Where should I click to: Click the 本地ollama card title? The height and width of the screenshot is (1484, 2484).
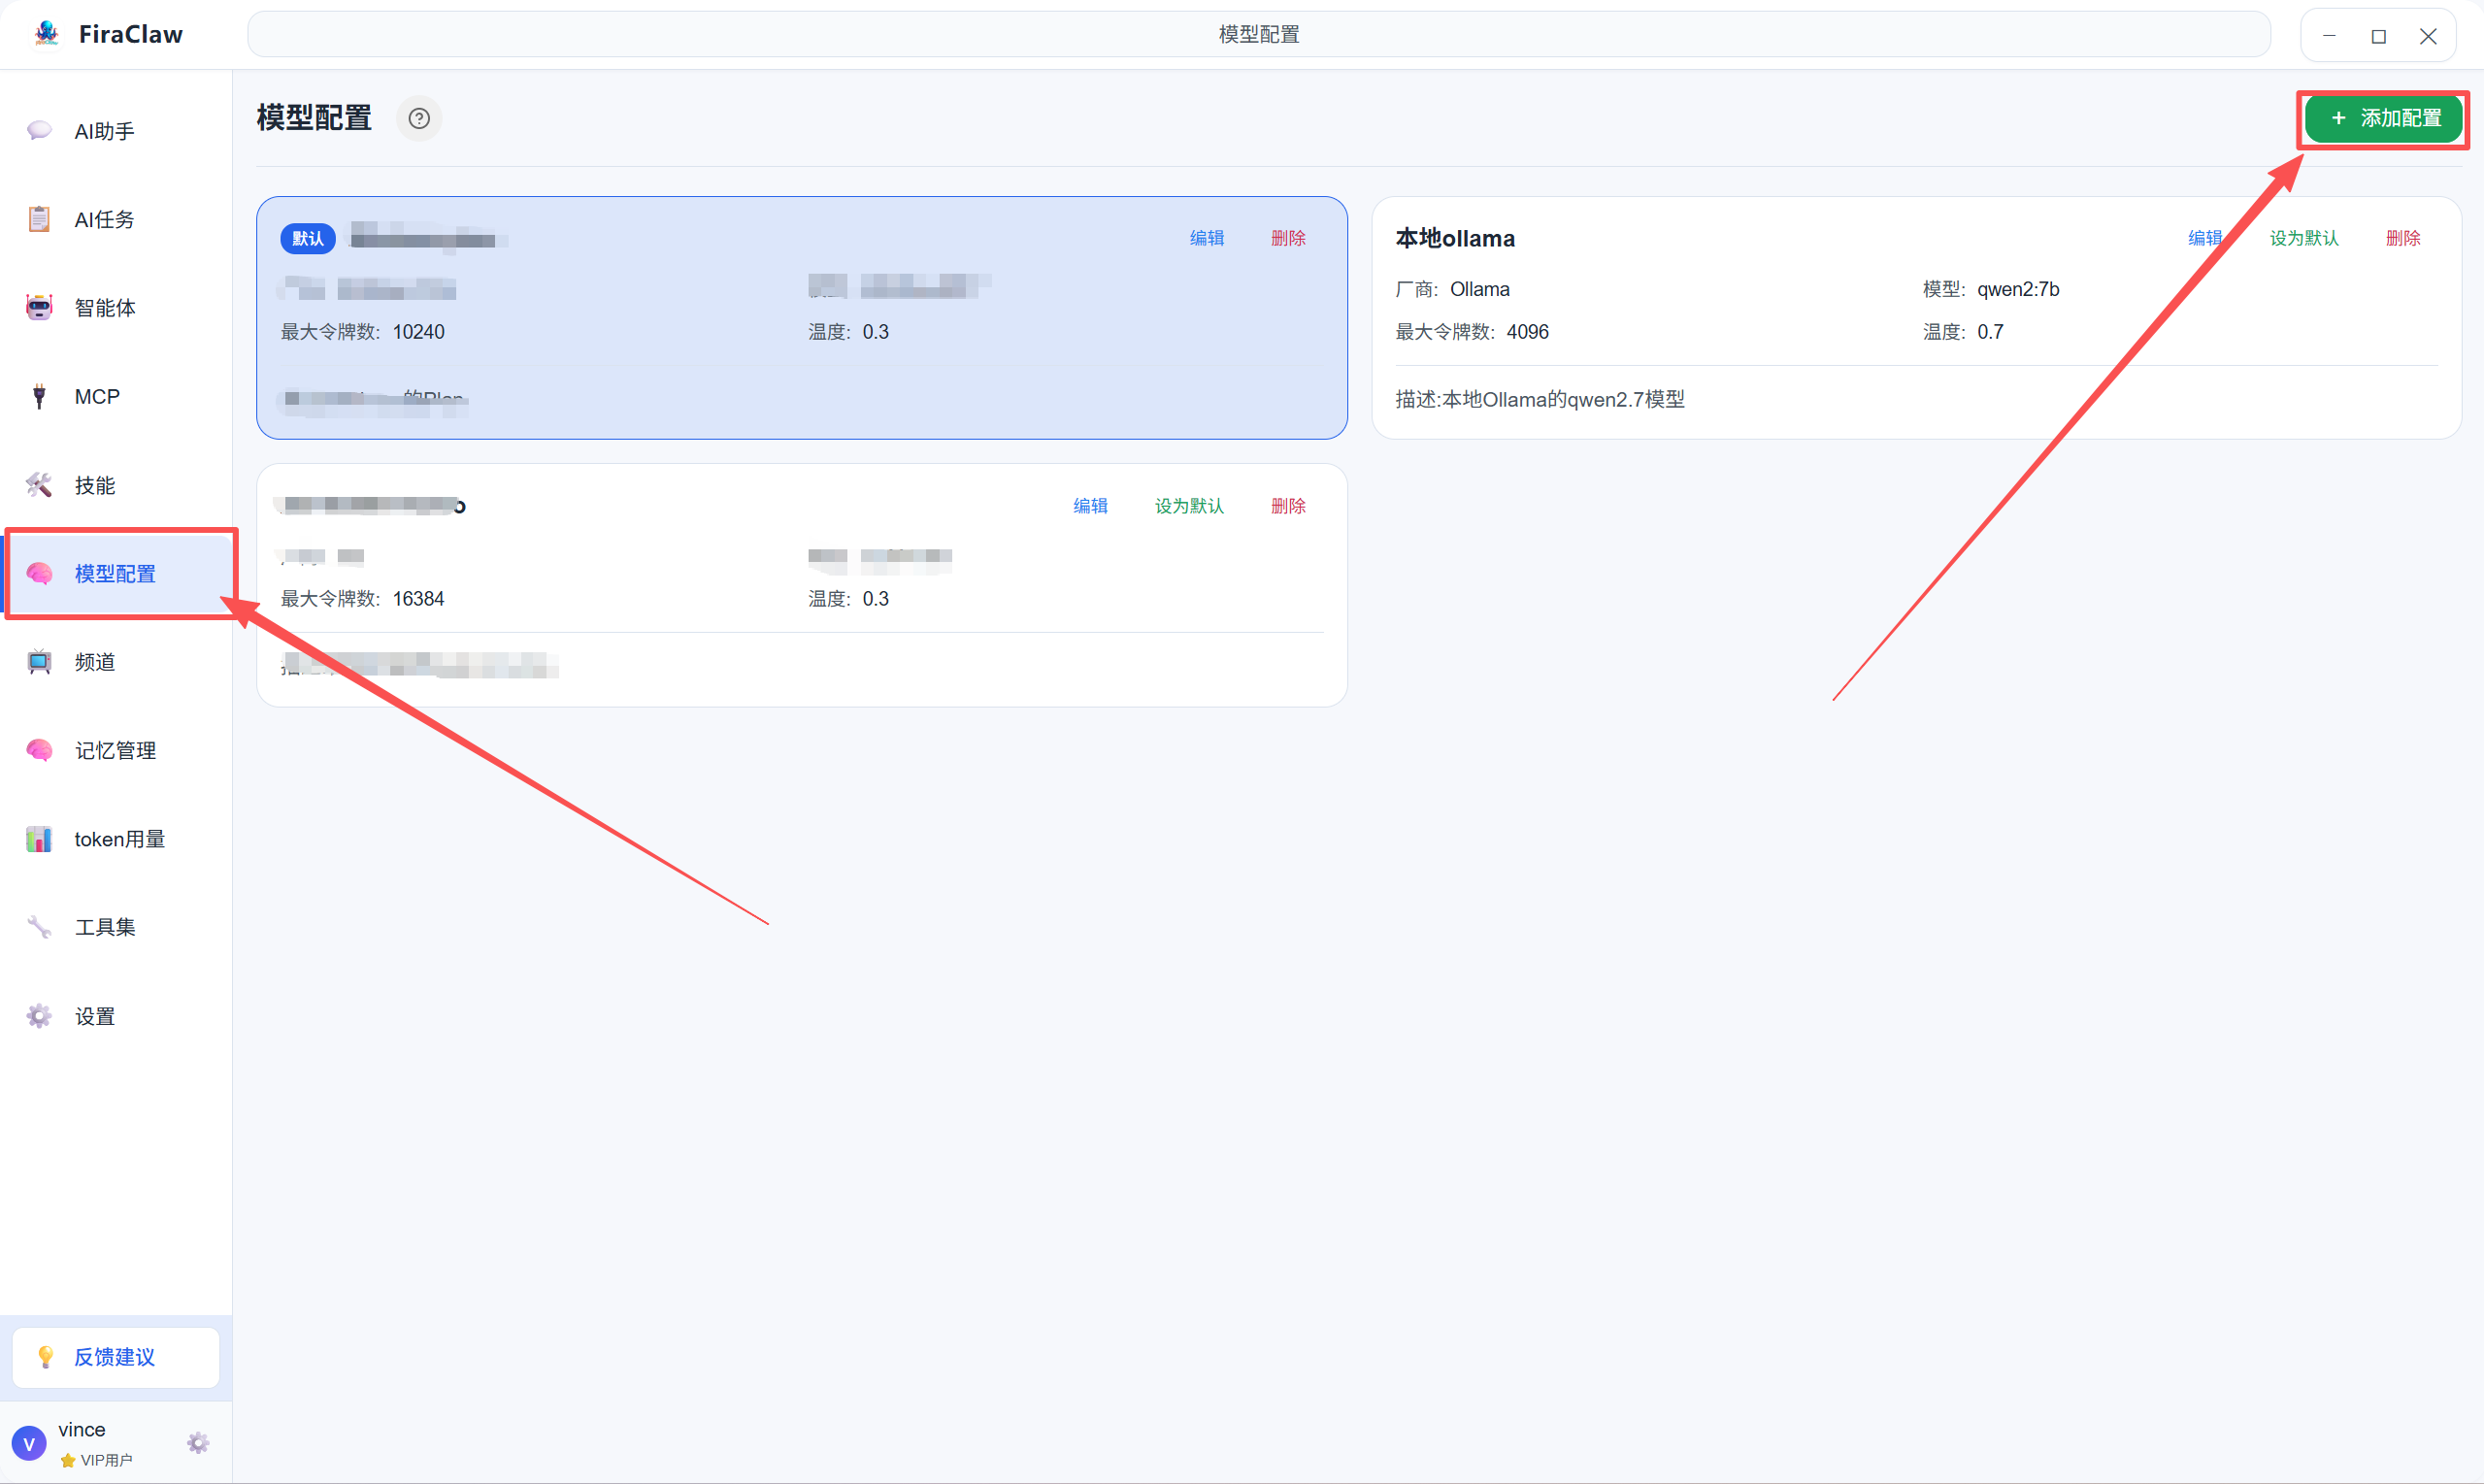click(x=1455, y=239)
